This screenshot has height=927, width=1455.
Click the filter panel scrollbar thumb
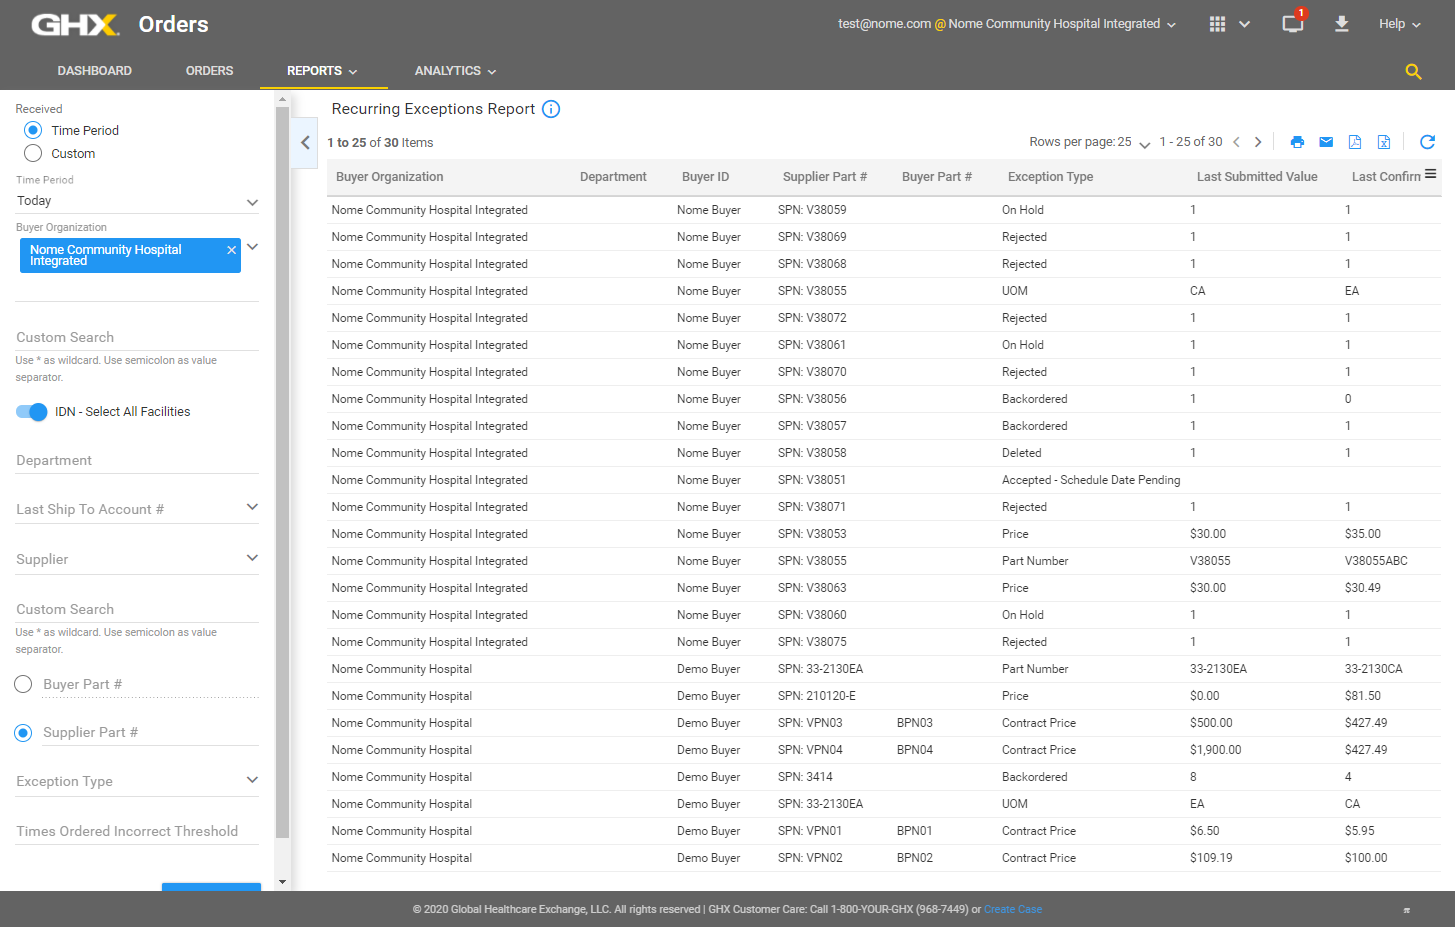282,470
